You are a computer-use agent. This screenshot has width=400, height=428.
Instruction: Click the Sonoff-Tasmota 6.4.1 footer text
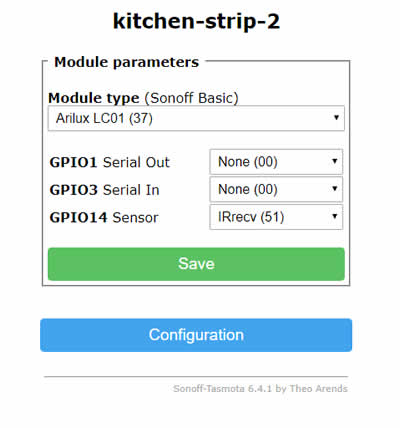point(222,389)
